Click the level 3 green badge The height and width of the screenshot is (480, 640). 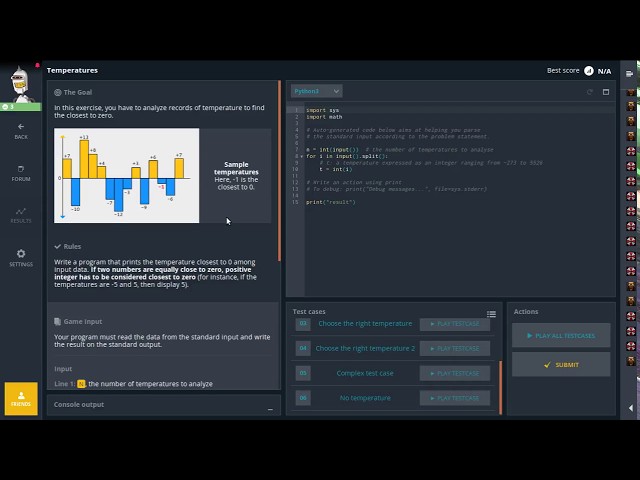(20, 107)
